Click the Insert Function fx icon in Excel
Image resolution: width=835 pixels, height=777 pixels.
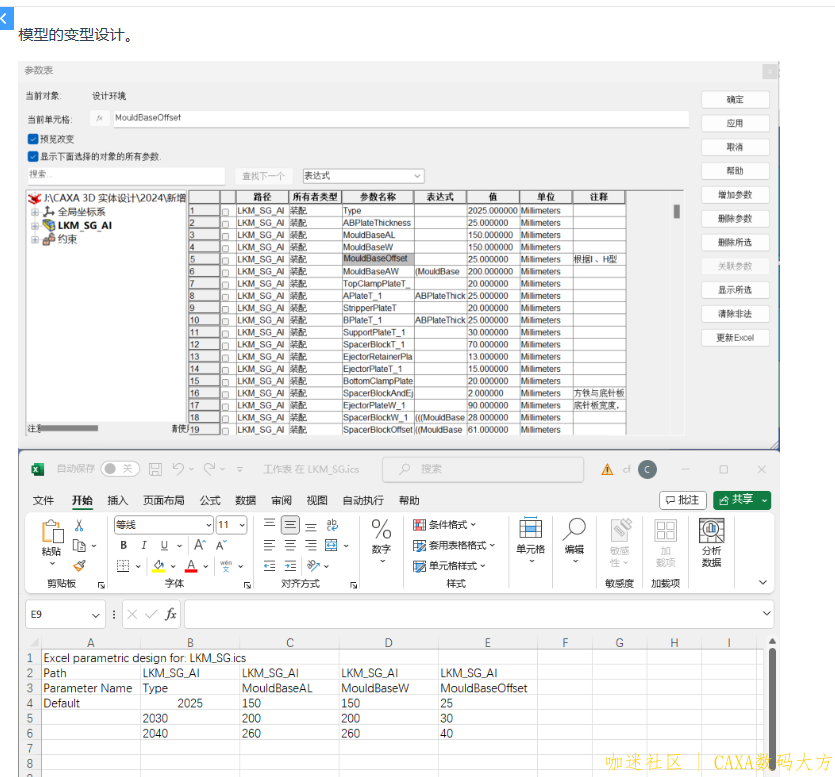pos(171,614)
